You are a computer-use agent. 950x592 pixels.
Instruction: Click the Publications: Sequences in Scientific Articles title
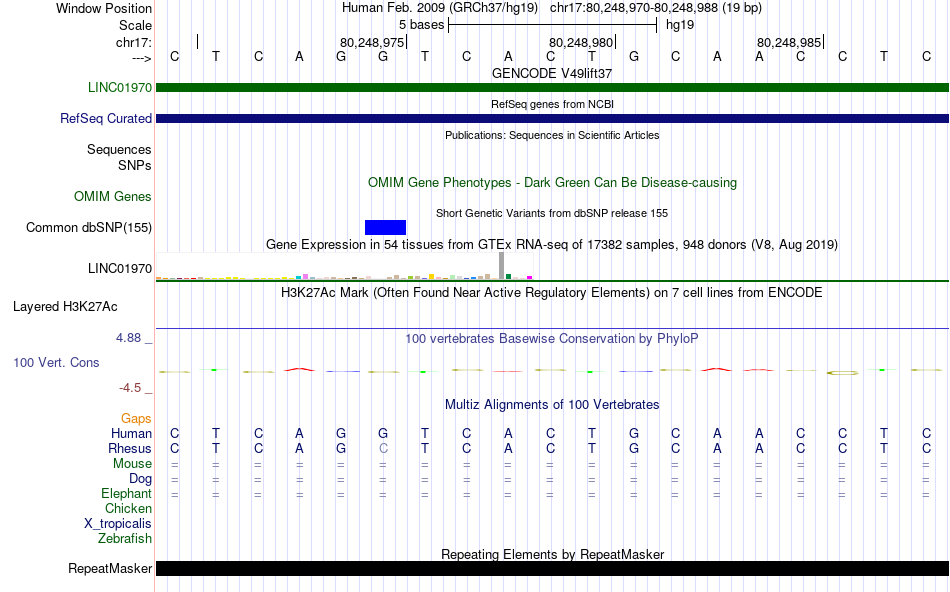click(x=552, y=135)
